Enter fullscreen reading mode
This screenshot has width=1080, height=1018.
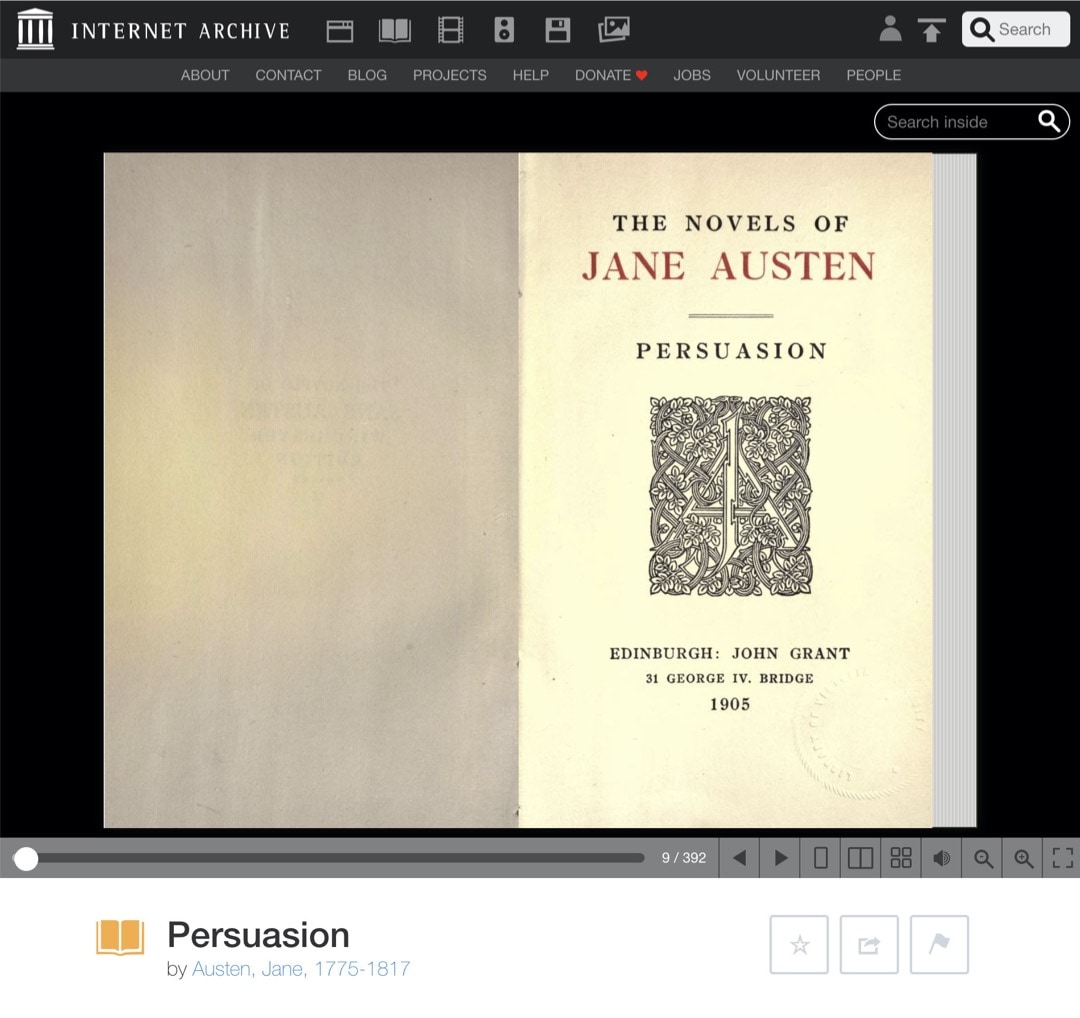pyautogui.click(x=1063, y=858)
